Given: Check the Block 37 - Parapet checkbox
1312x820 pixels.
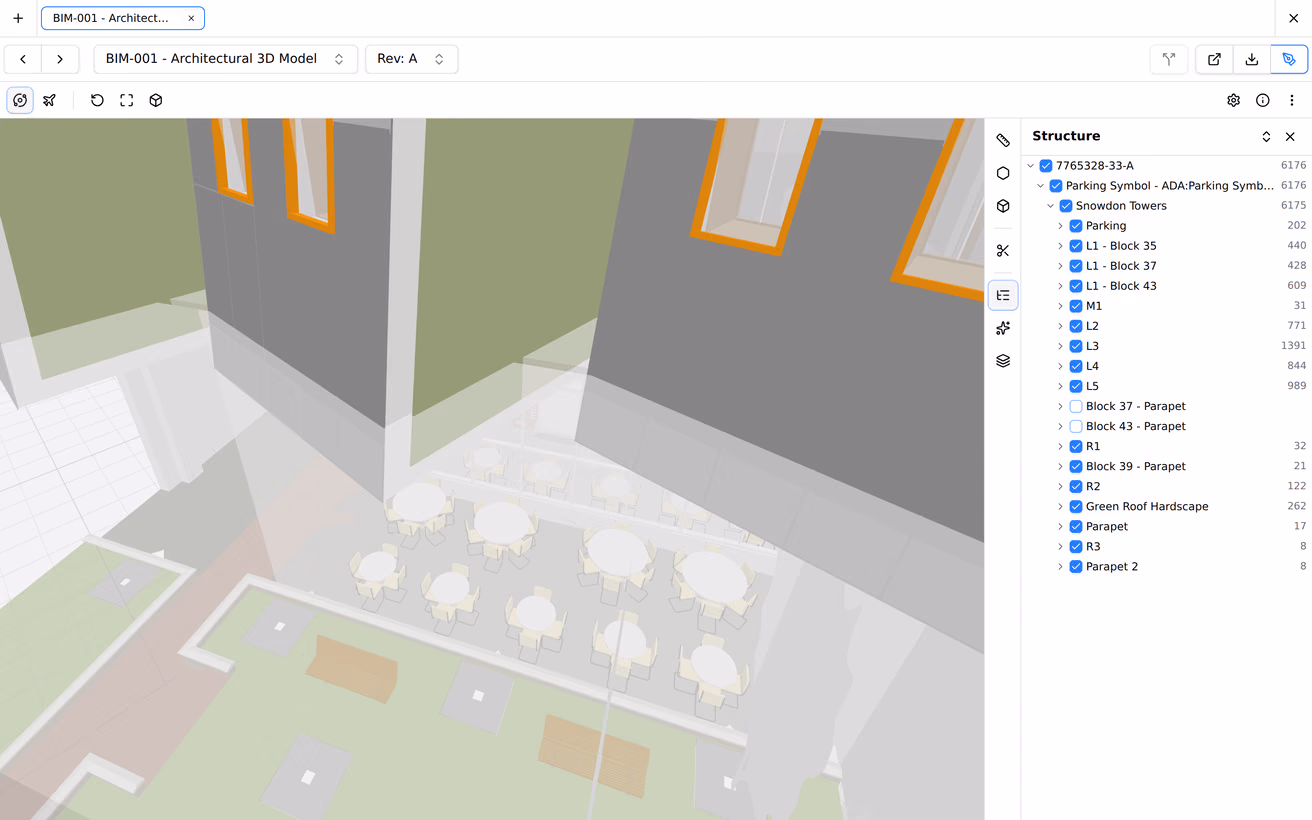Looking at the screenshot, I should [x=1076, y=406].
